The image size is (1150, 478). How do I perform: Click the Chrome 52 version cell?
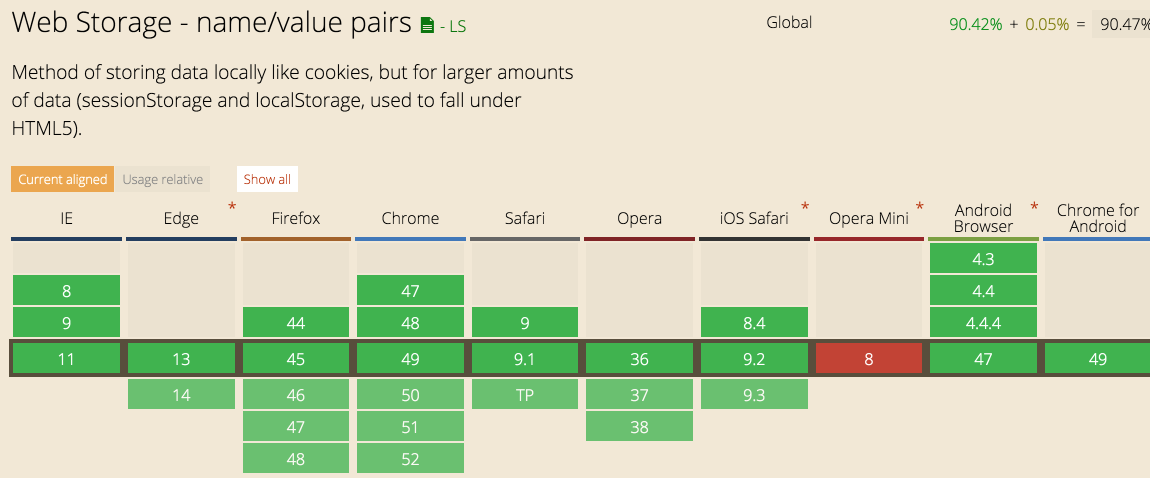(411, 459)
